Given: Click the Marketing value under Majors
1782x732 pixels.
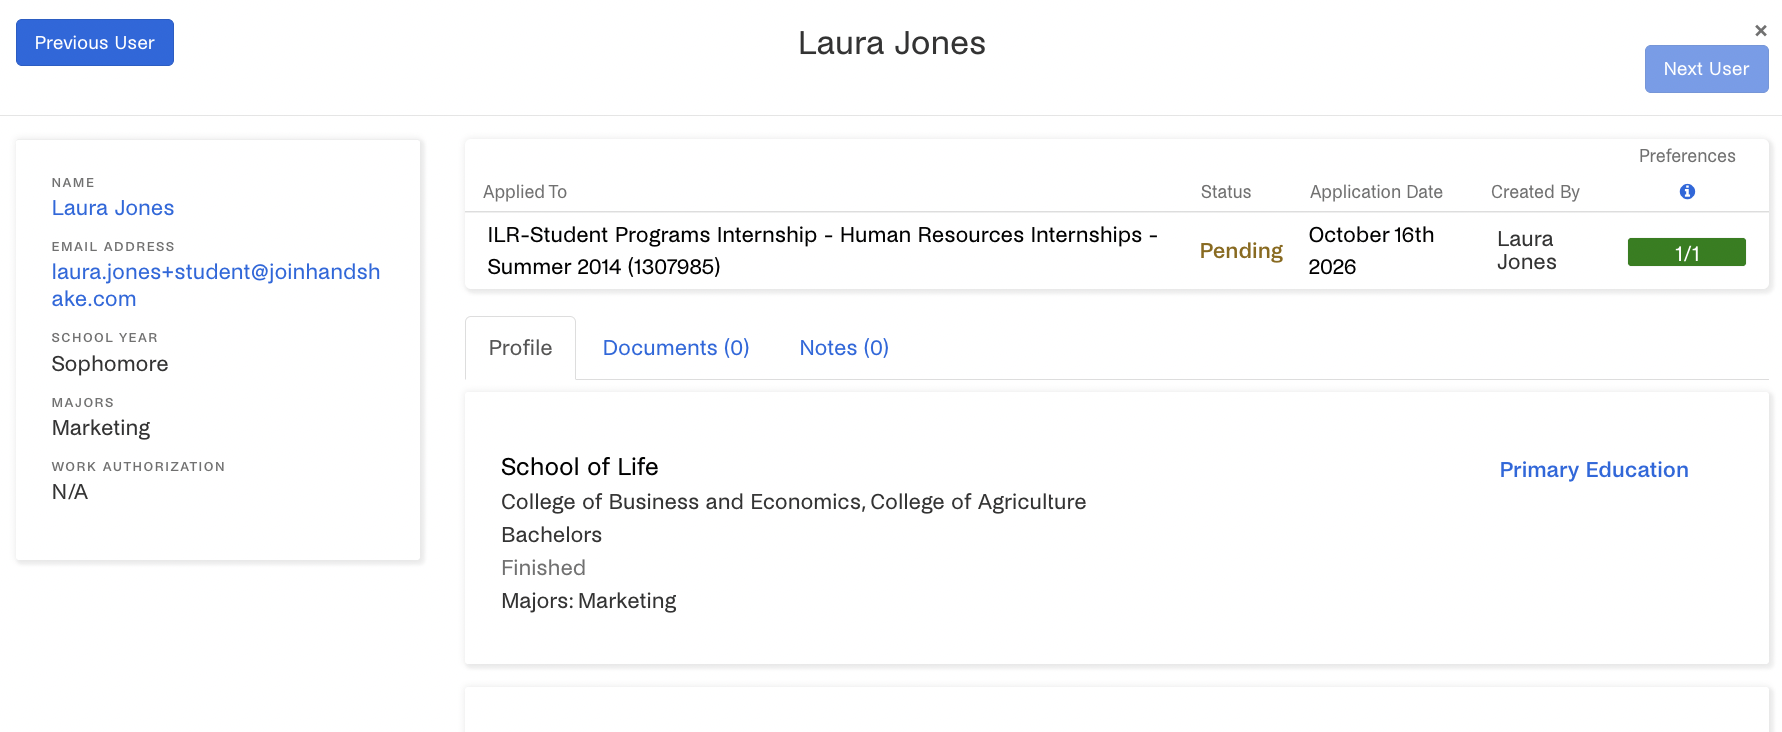Looking at the screenshot, I should coord(101,428).
